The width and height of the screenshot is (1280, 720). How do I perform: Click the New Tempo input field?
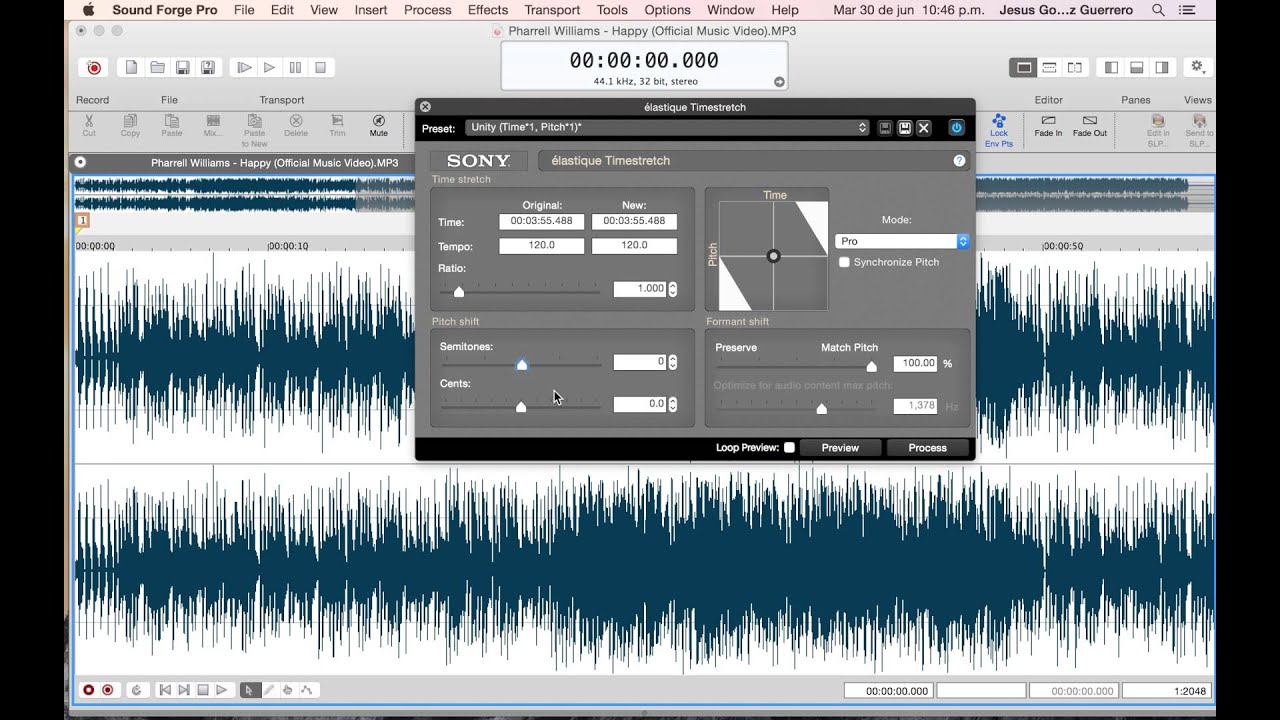click(x=634, y=245)
